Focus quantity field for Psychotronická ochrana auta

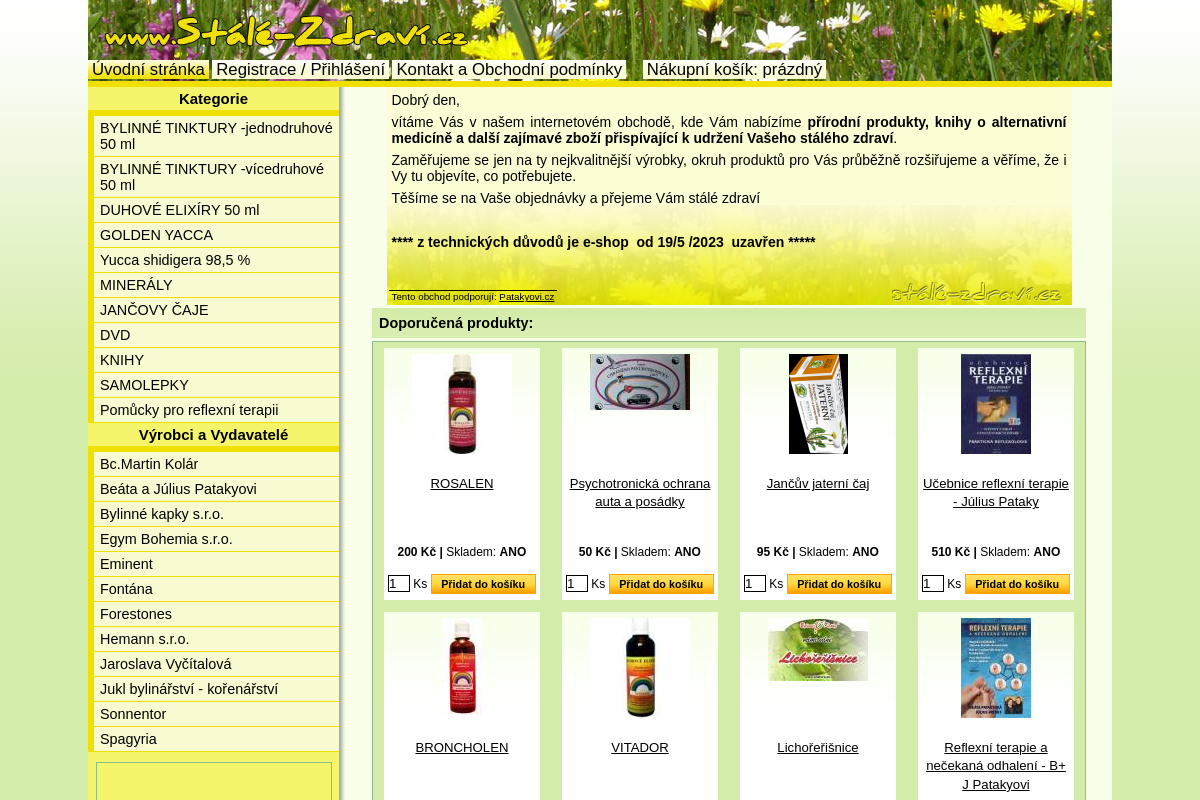[x=577, y=584]
